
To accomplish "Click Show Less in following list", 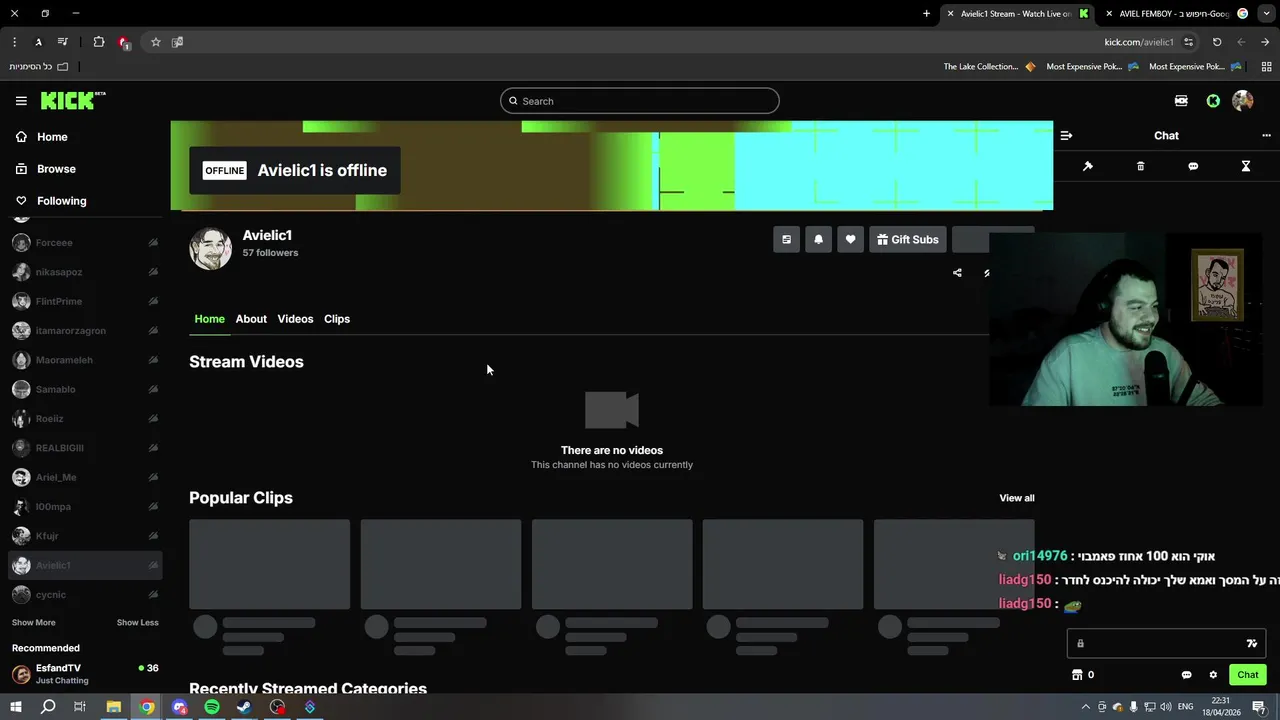I will point(137,622).
